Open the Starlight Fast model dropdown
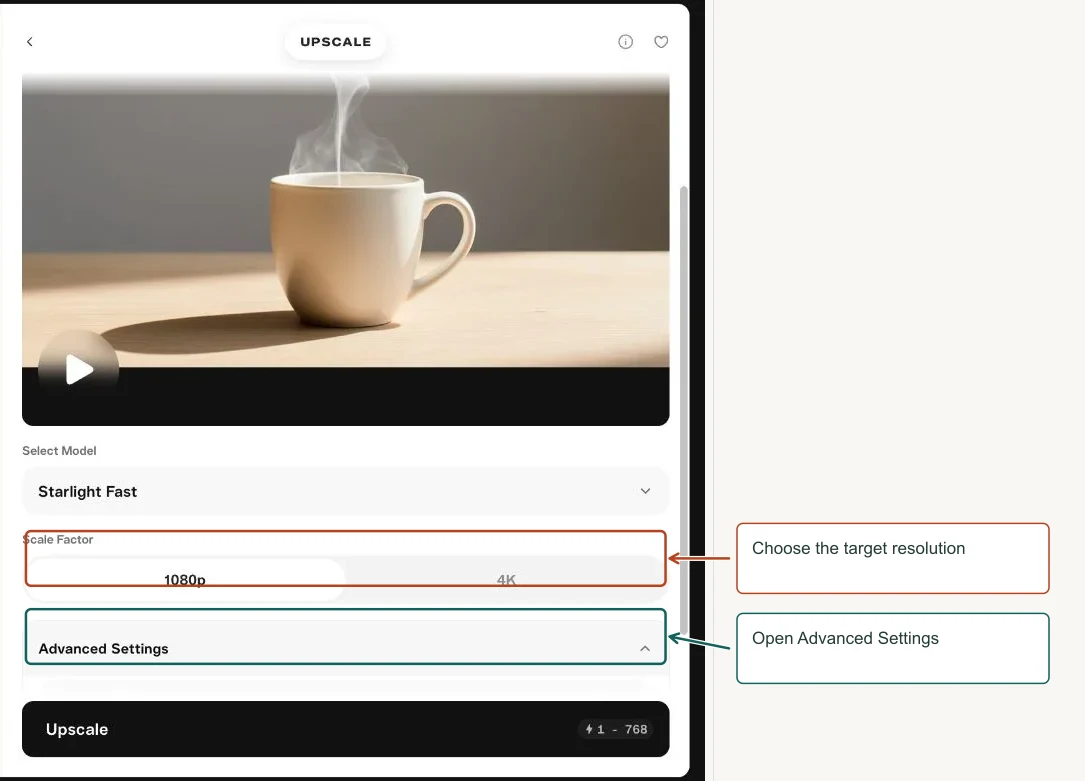This screenshot has width=1085, height=781. point(345,491)
